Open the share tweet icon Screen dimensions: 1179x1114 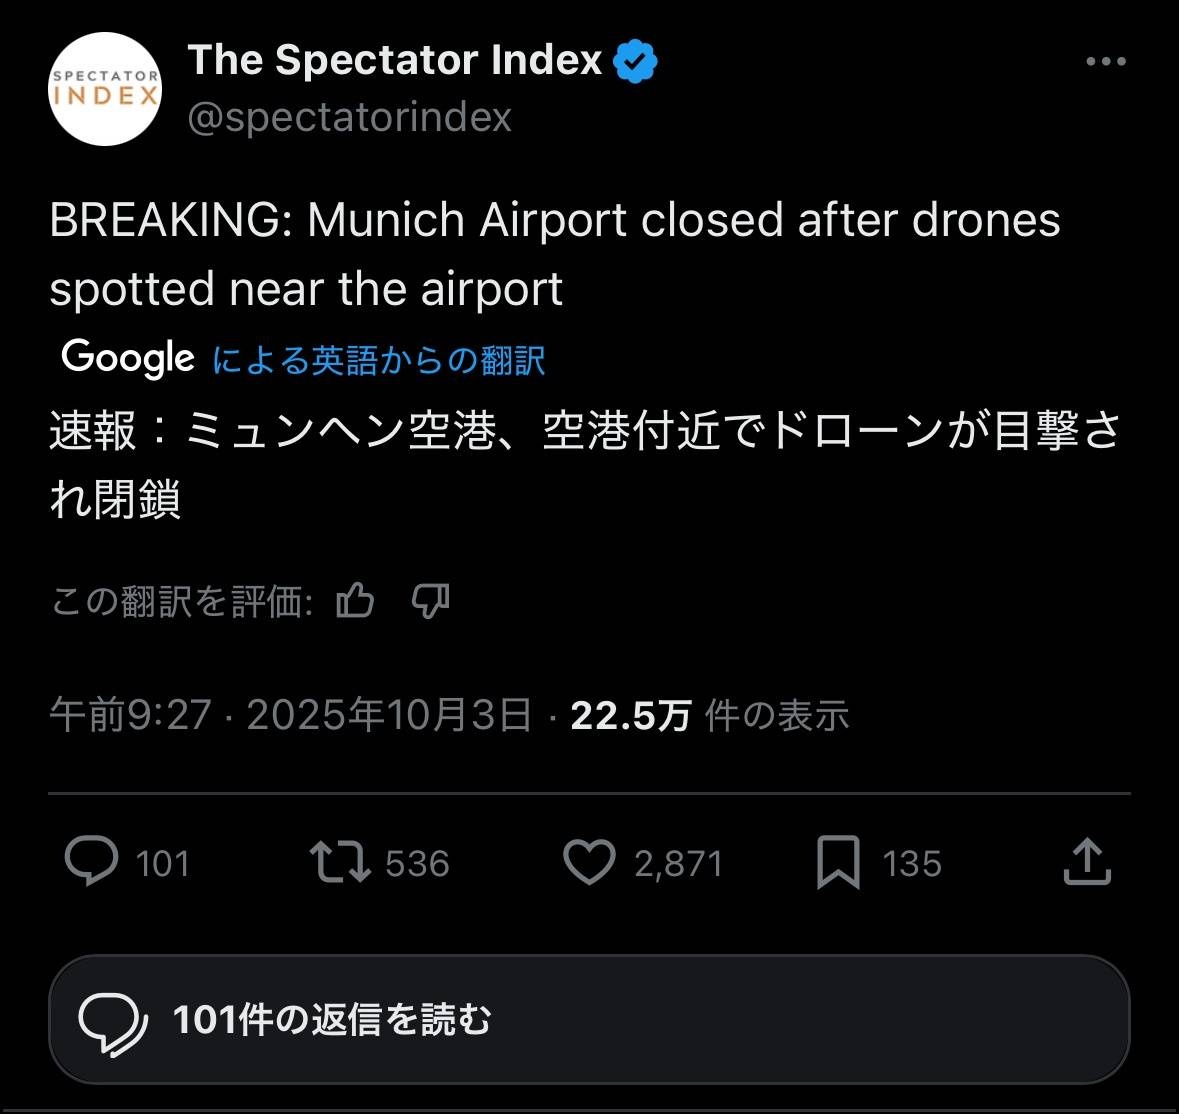1087,862
